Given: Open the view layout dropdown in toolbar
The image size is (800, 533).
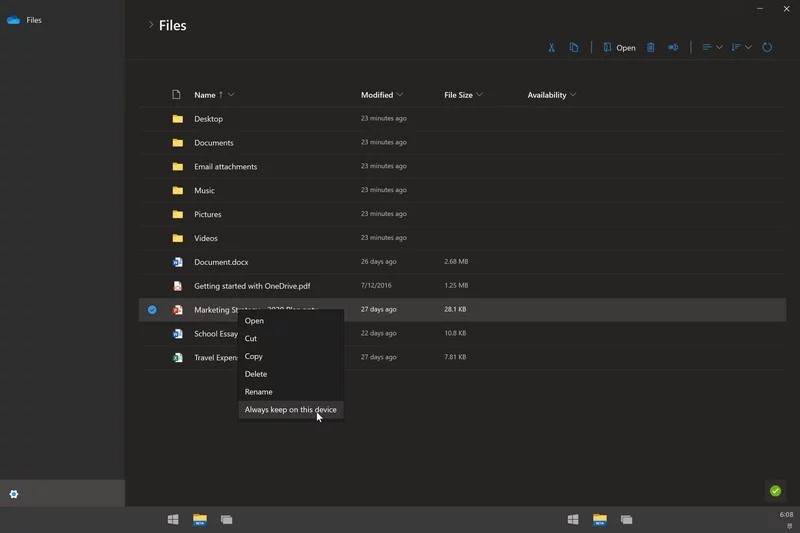Looking at the screenshot, I should (712, 47).
